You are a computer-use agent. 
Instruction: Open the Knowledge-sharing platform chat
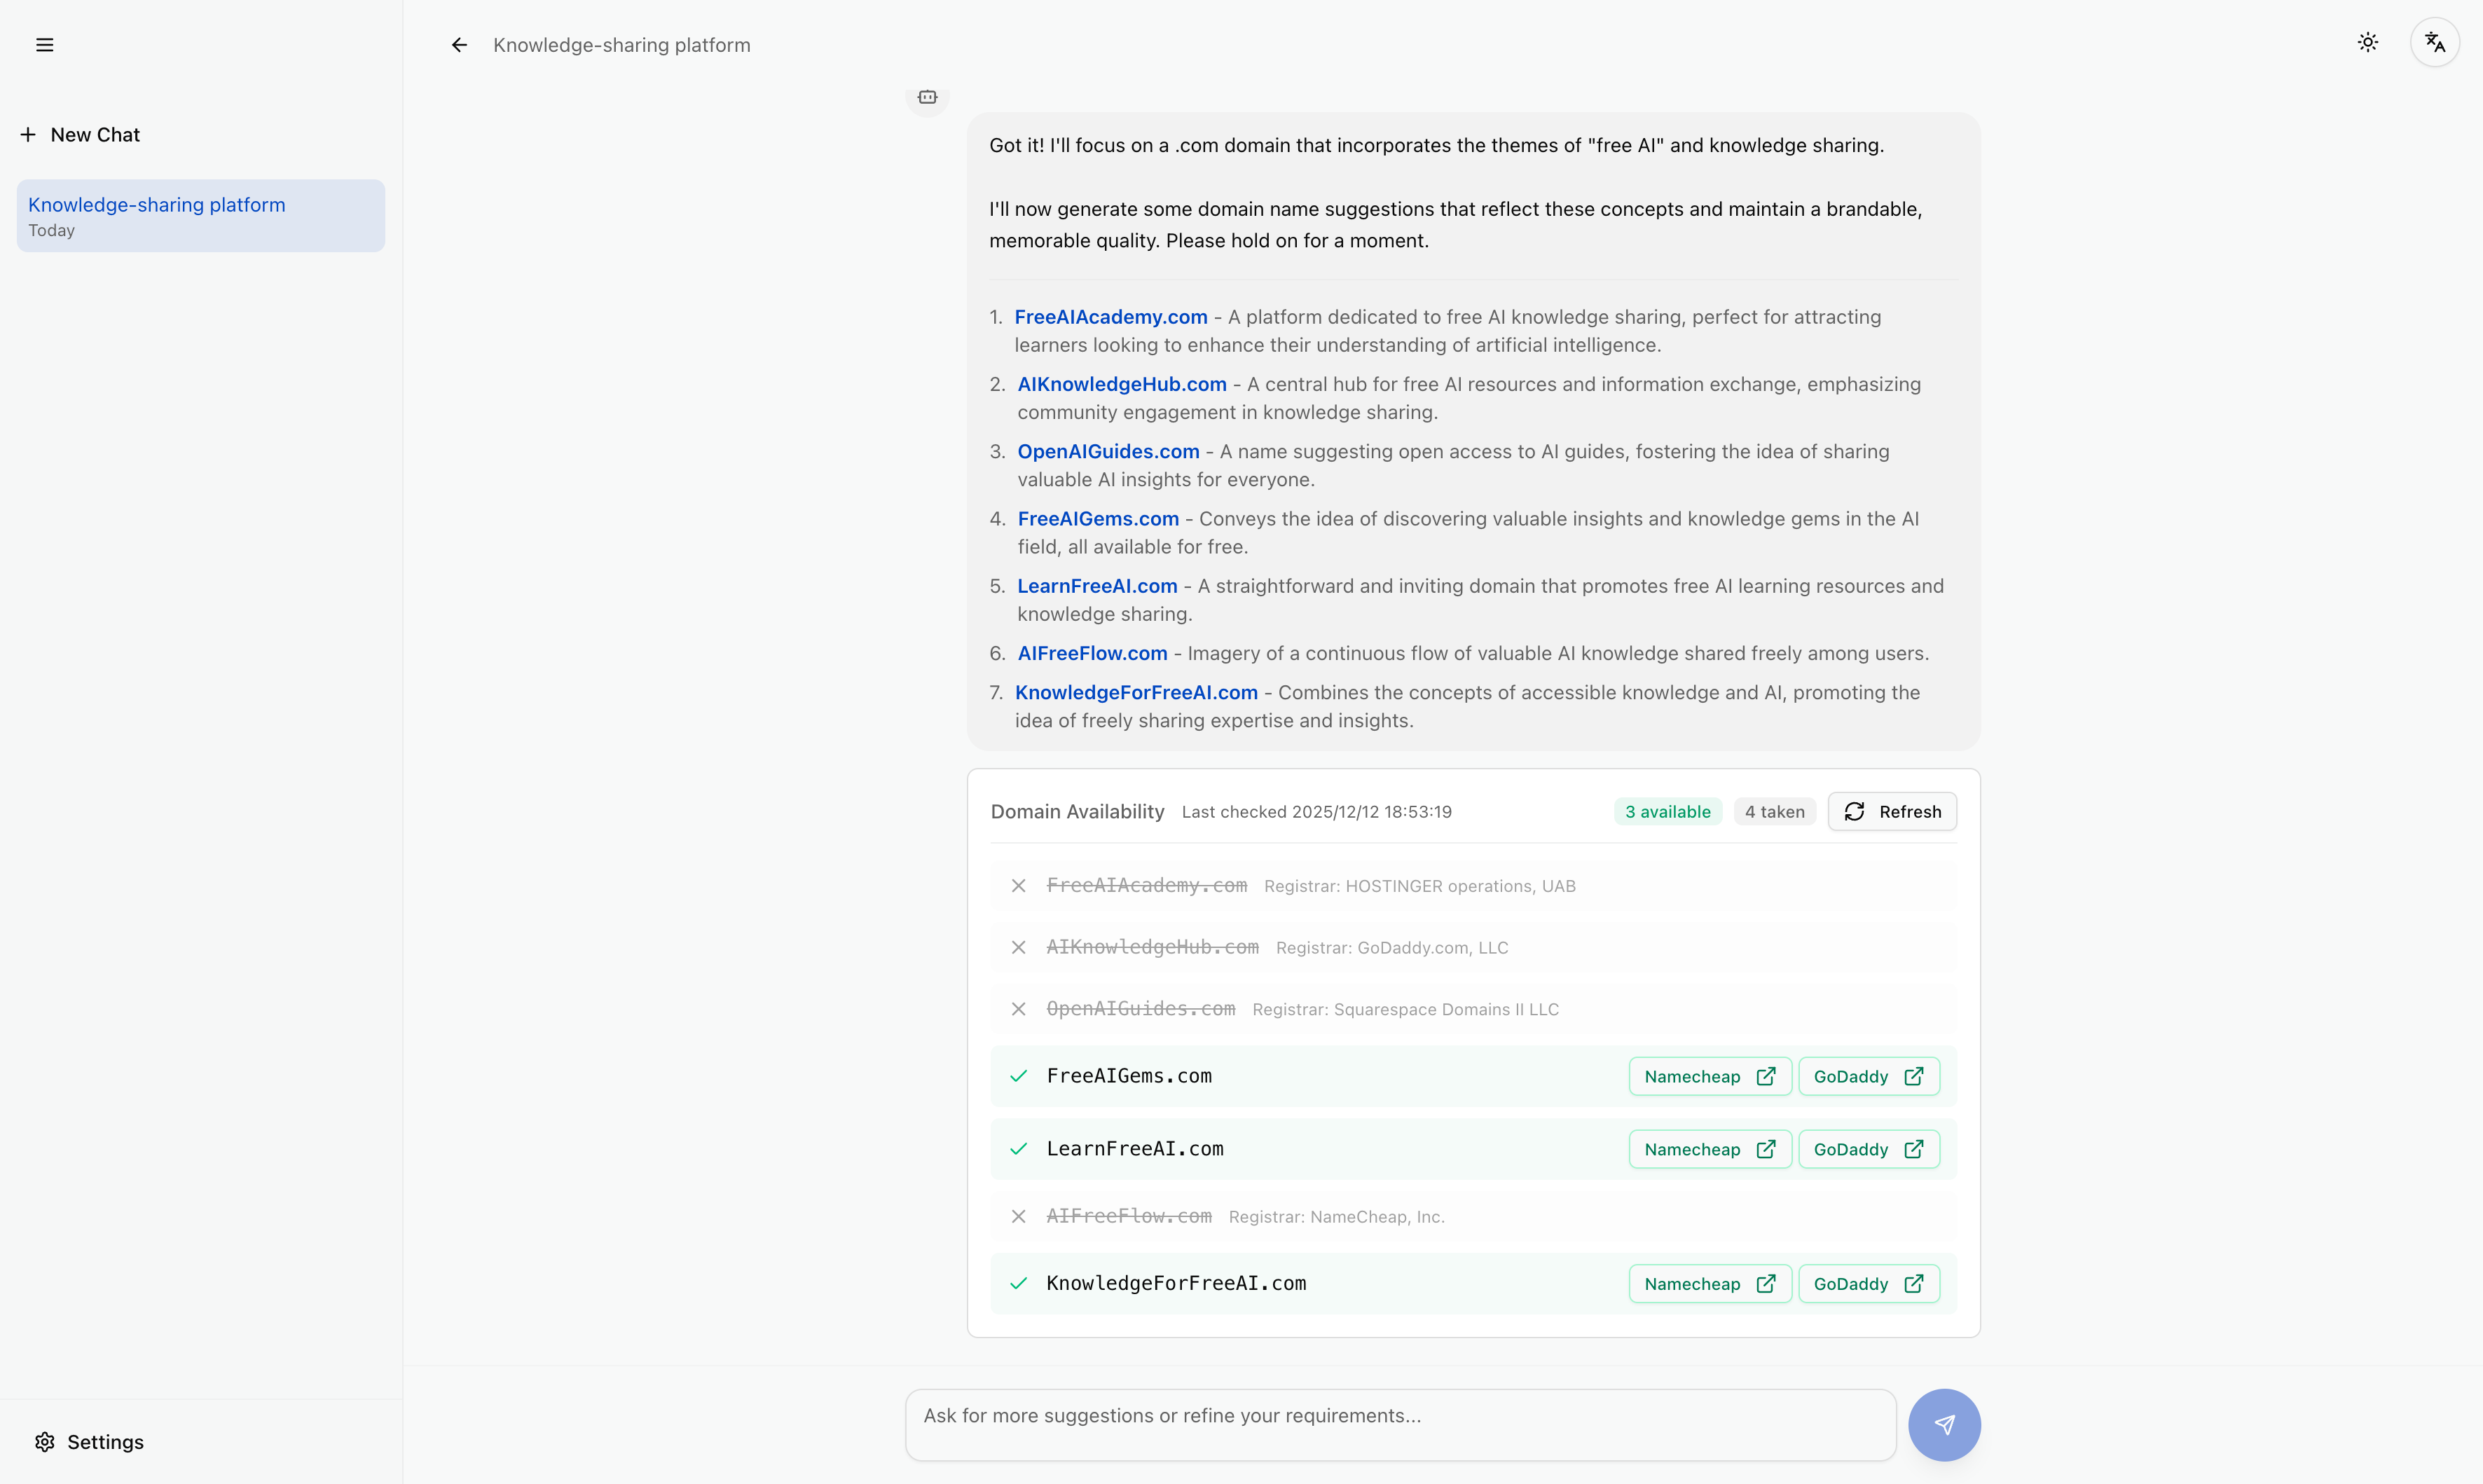pyautogui.click(x=200, y=216)
